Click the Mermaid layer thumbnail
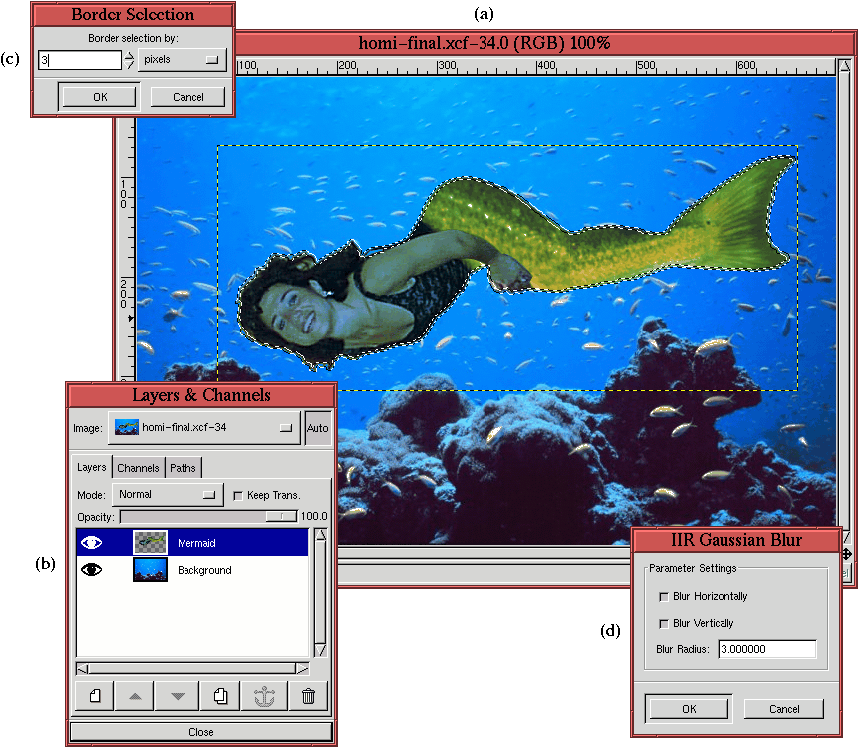 coord(150,542)
